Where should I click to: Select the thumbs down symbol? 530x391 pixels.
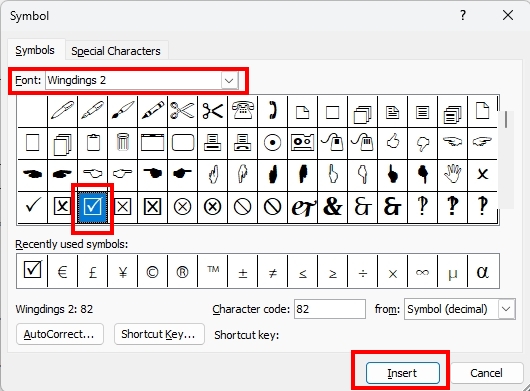(423, 143)
